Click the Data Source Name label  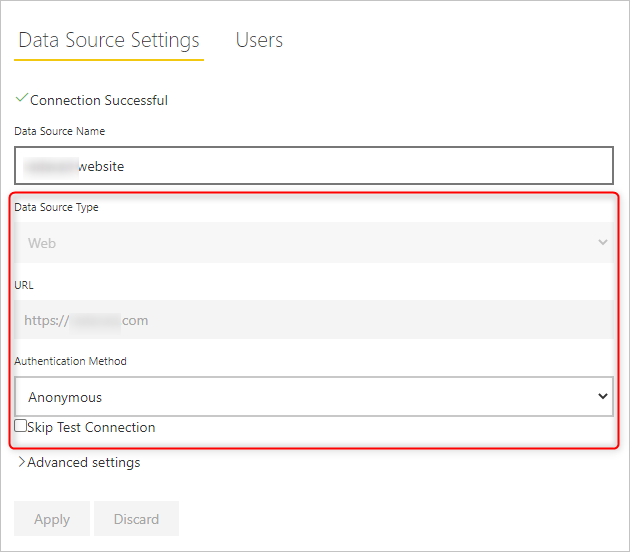(x=59, y=131)
